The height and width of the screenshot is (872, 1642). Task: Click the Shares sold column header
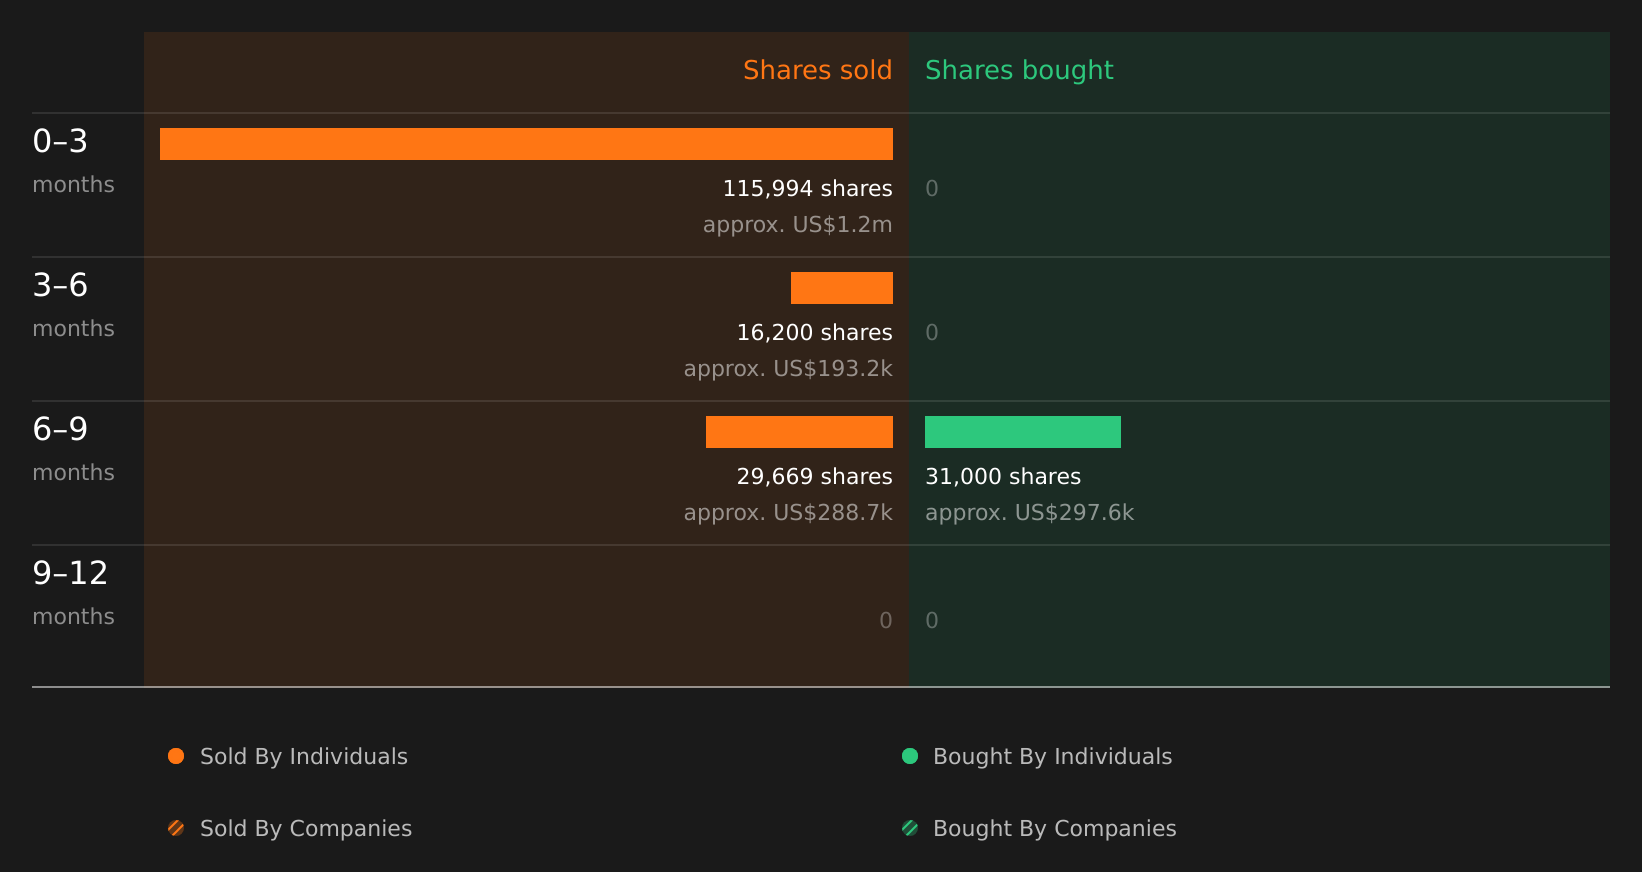click(817, 70)
